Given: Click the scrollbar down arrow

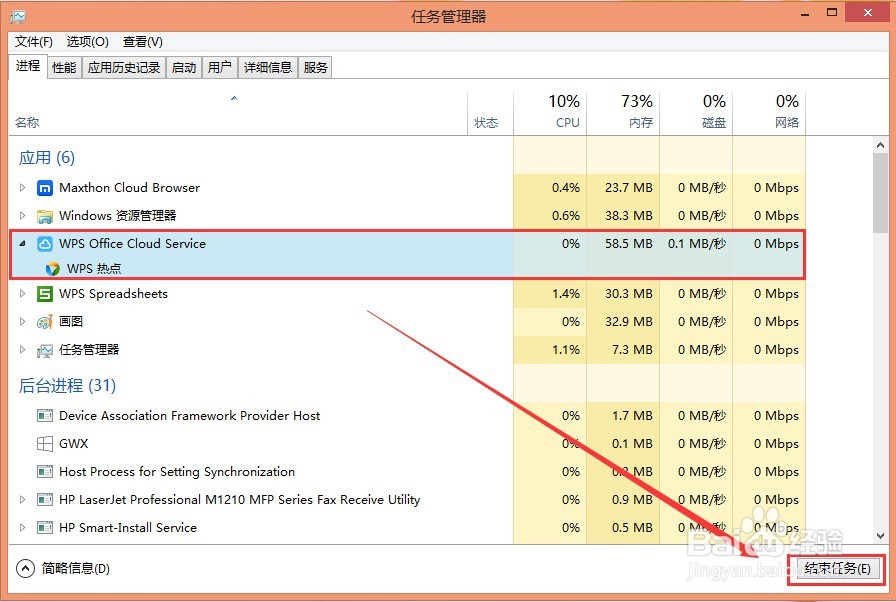Looking at the screenshot, I should click(x=880, y=536).
